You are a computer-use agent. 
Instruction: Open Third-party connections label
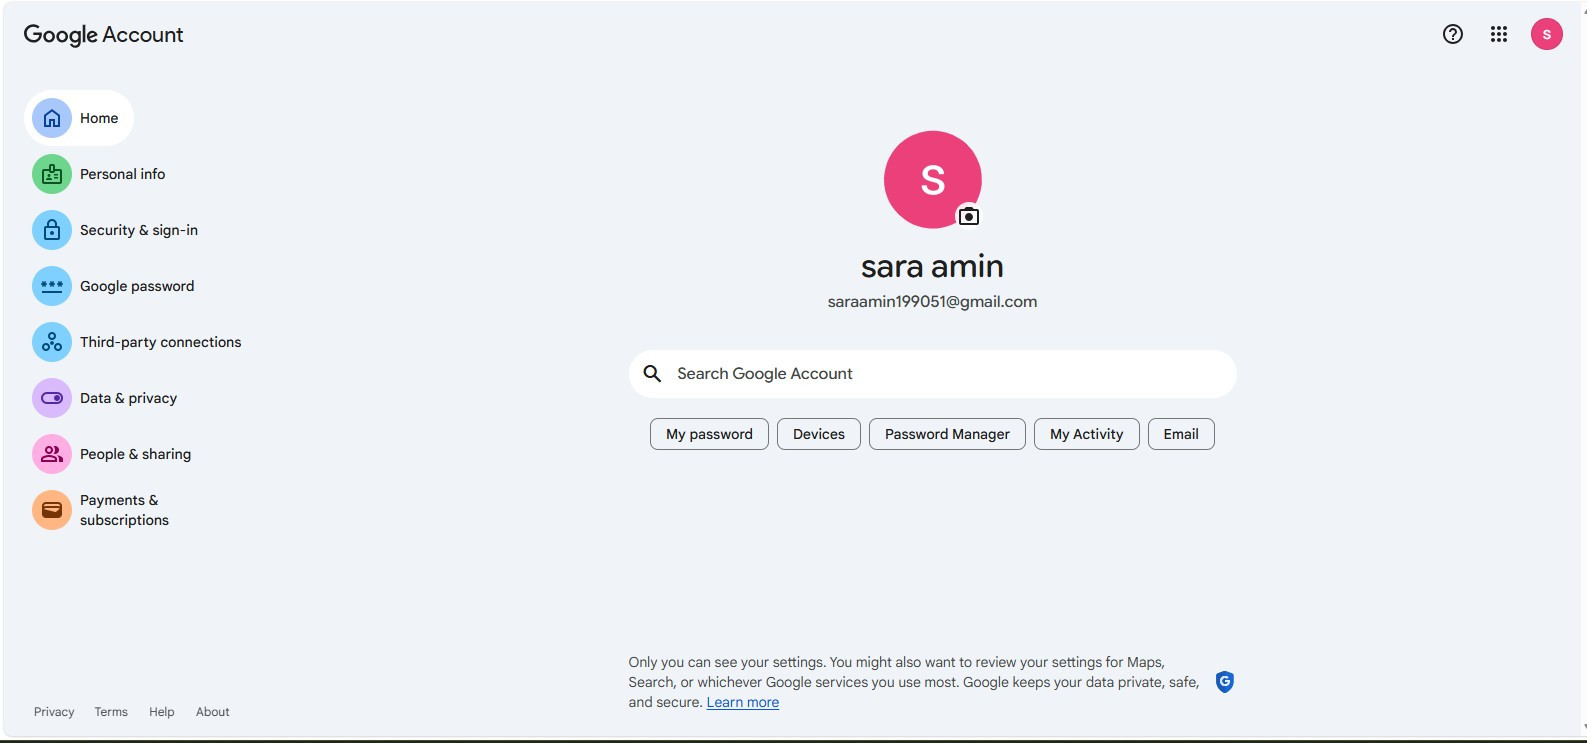coord(161,342)
